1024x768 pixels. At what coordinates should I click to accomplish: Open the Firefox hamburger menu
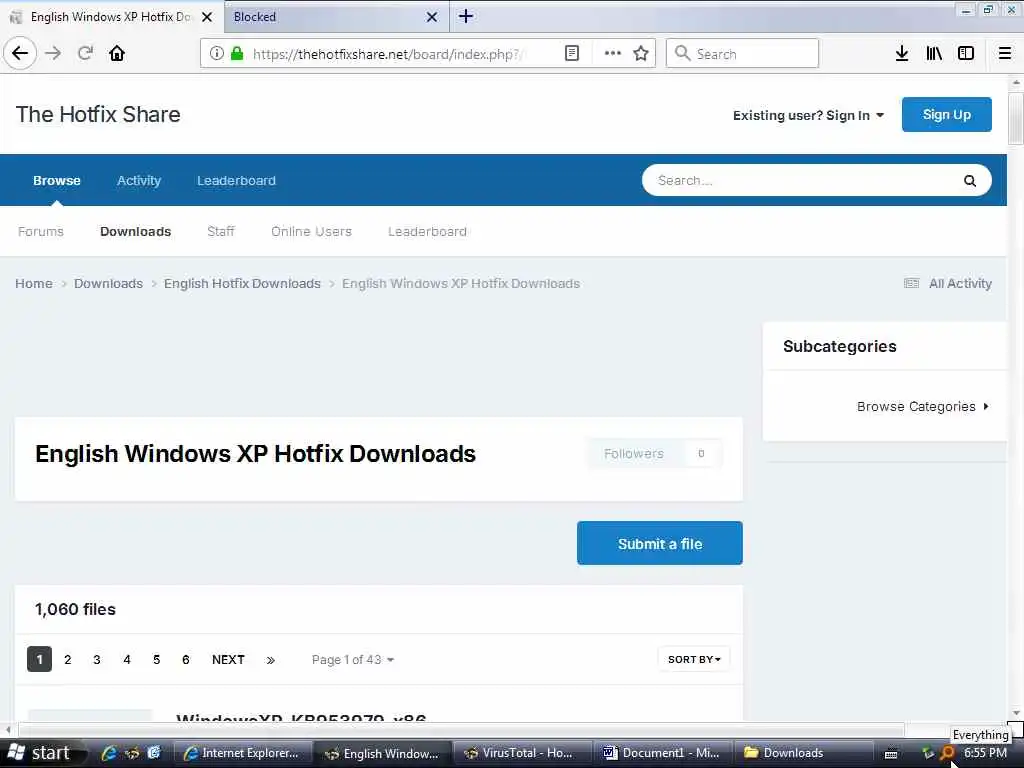(x=1005, y=53)
